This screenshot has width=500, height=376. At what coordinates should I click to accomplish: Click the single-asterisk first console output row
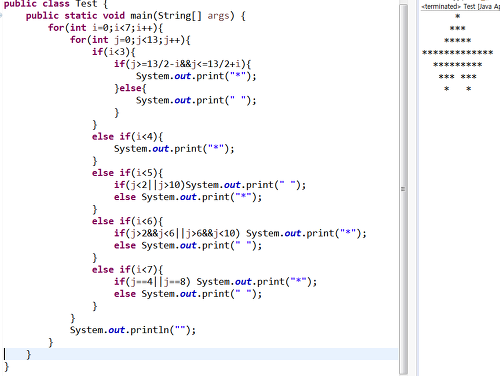click(x=458, y=16)
